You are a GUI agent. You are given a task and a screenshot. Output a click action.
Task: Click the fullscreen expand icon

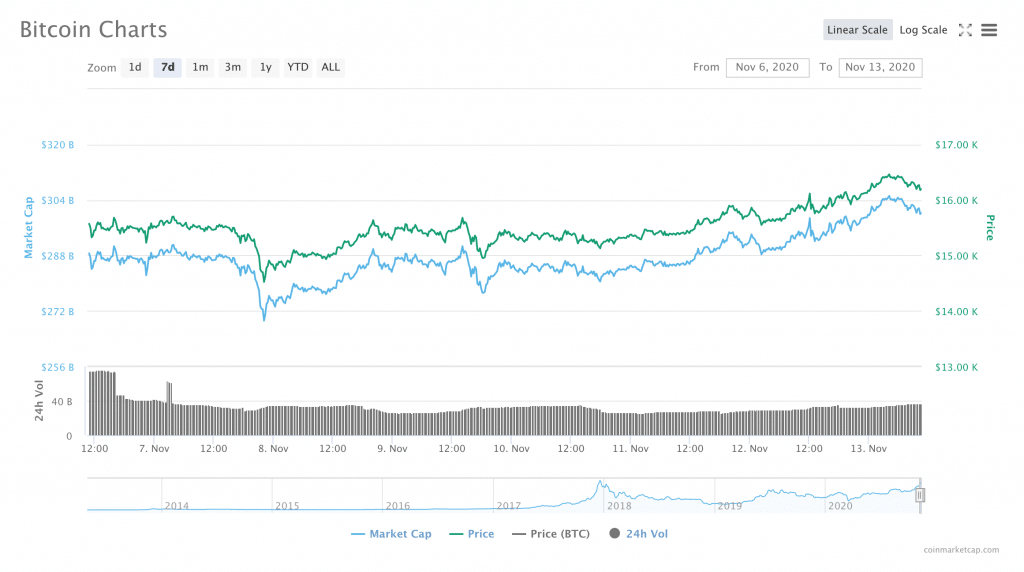pos(965,30)
